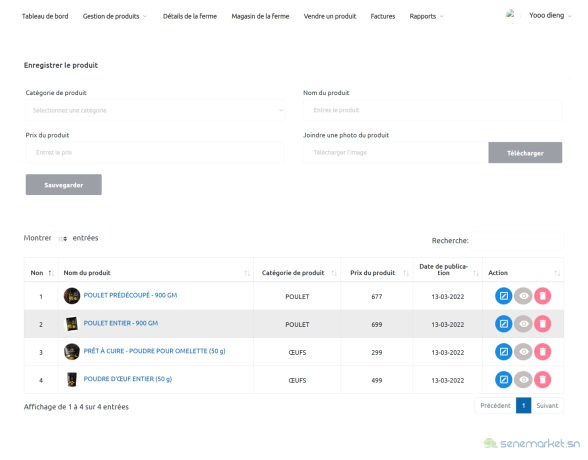
Task: Delete the POUDRE D'ŒUF ENTIER product
Action: pos(542,380)
